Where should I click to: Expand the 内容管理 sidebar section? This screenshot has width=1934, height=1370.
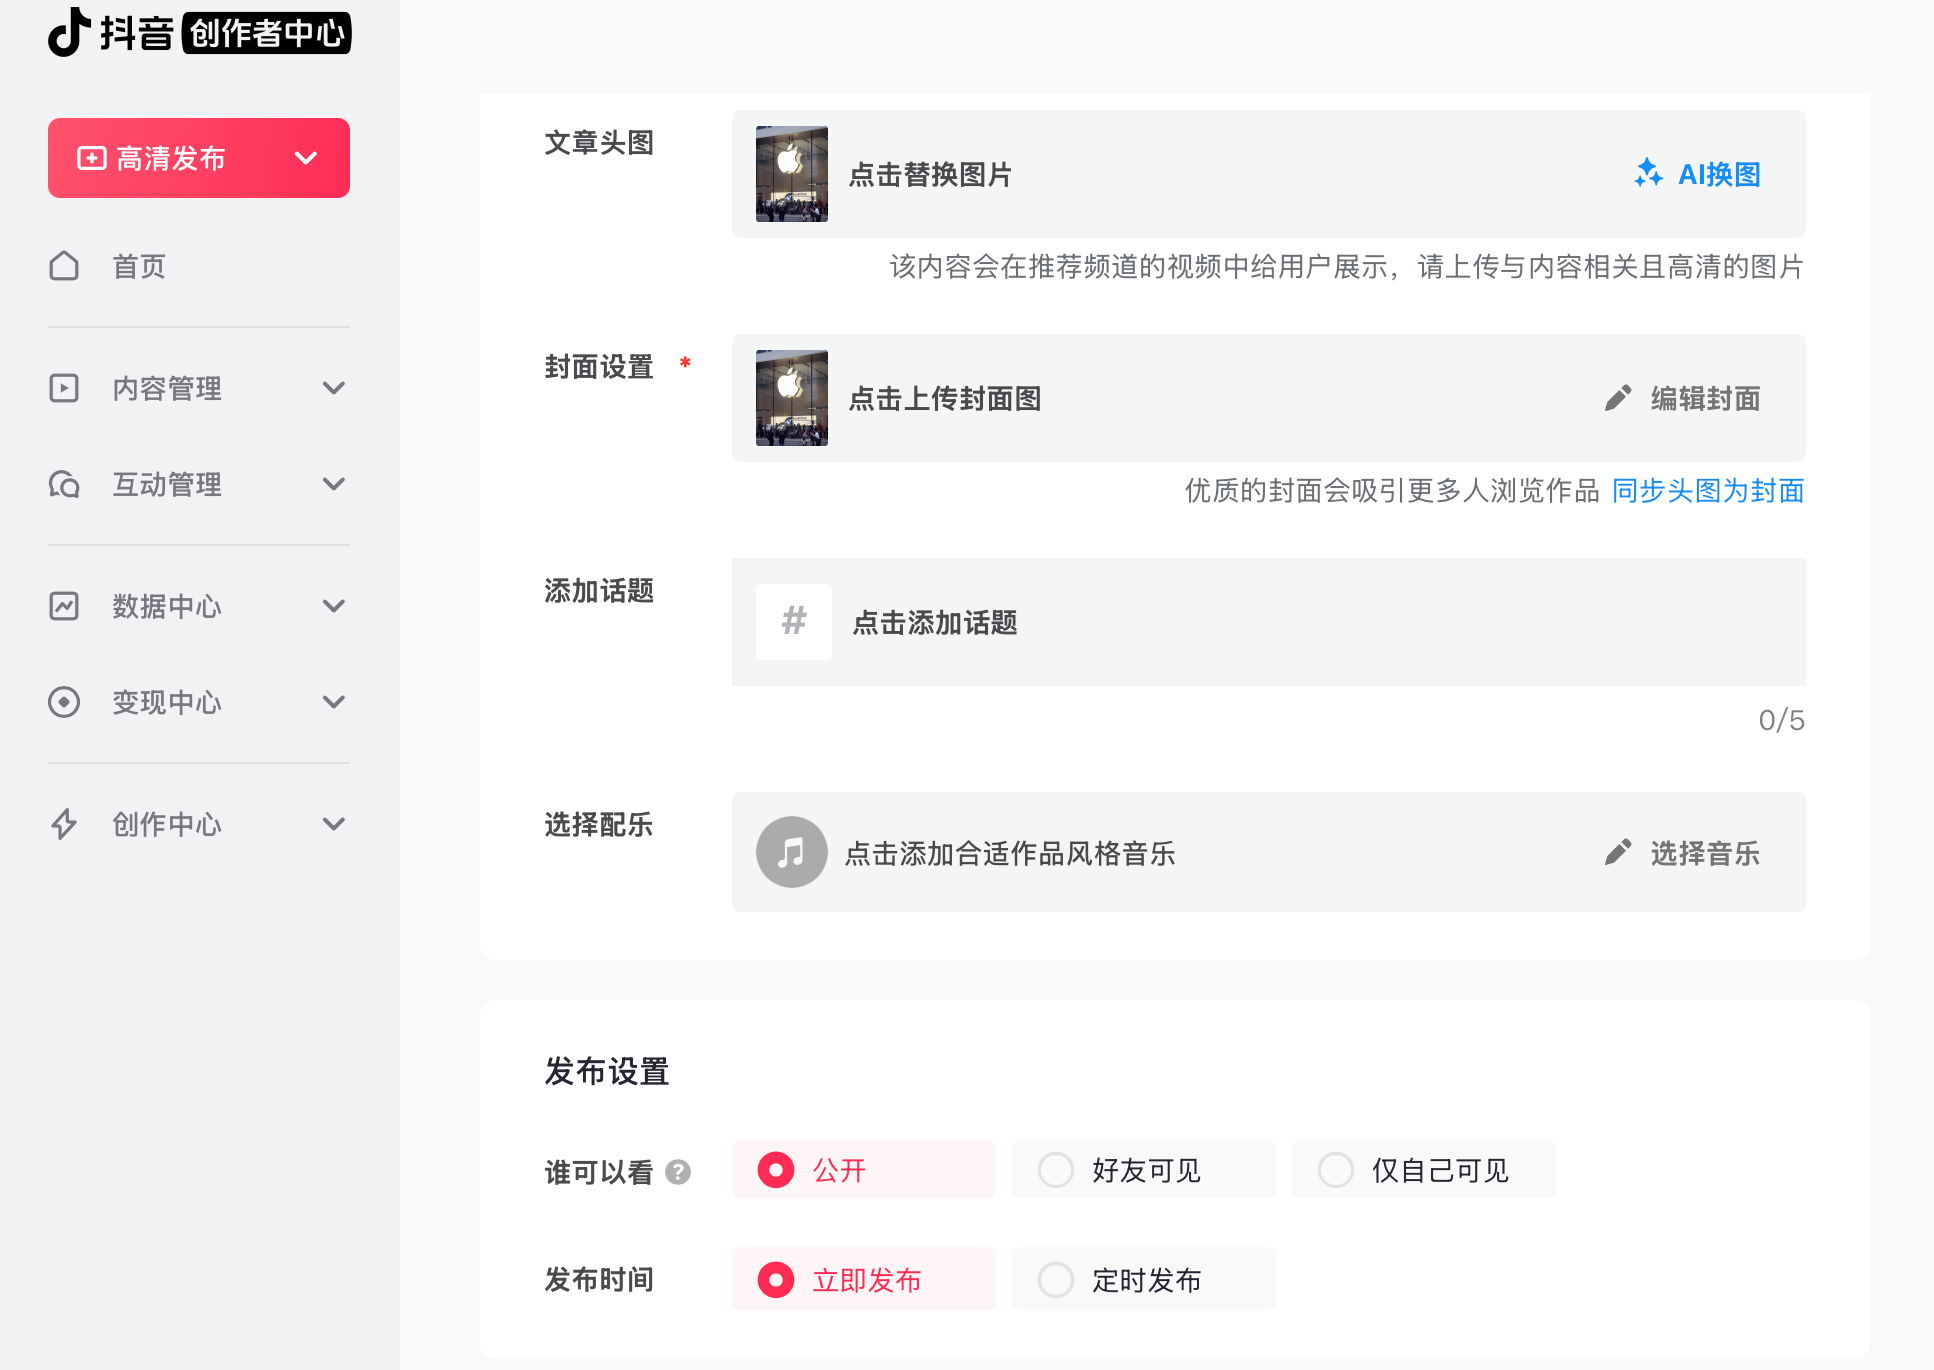click(335, 388)
